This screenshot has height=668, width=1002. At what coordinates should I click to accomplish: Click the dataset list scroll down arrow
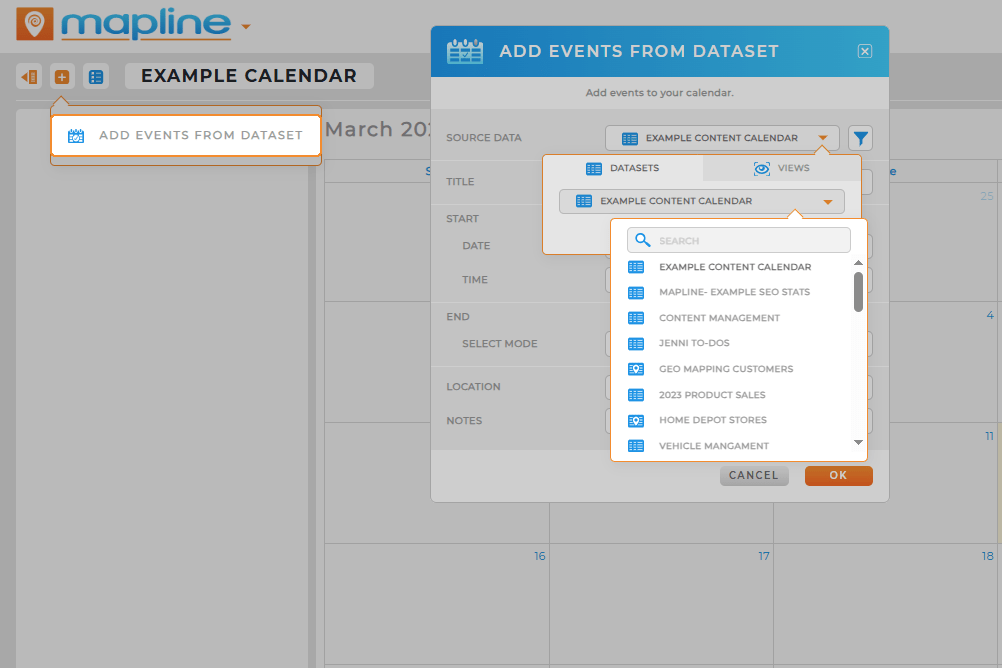tap(858, 442)
